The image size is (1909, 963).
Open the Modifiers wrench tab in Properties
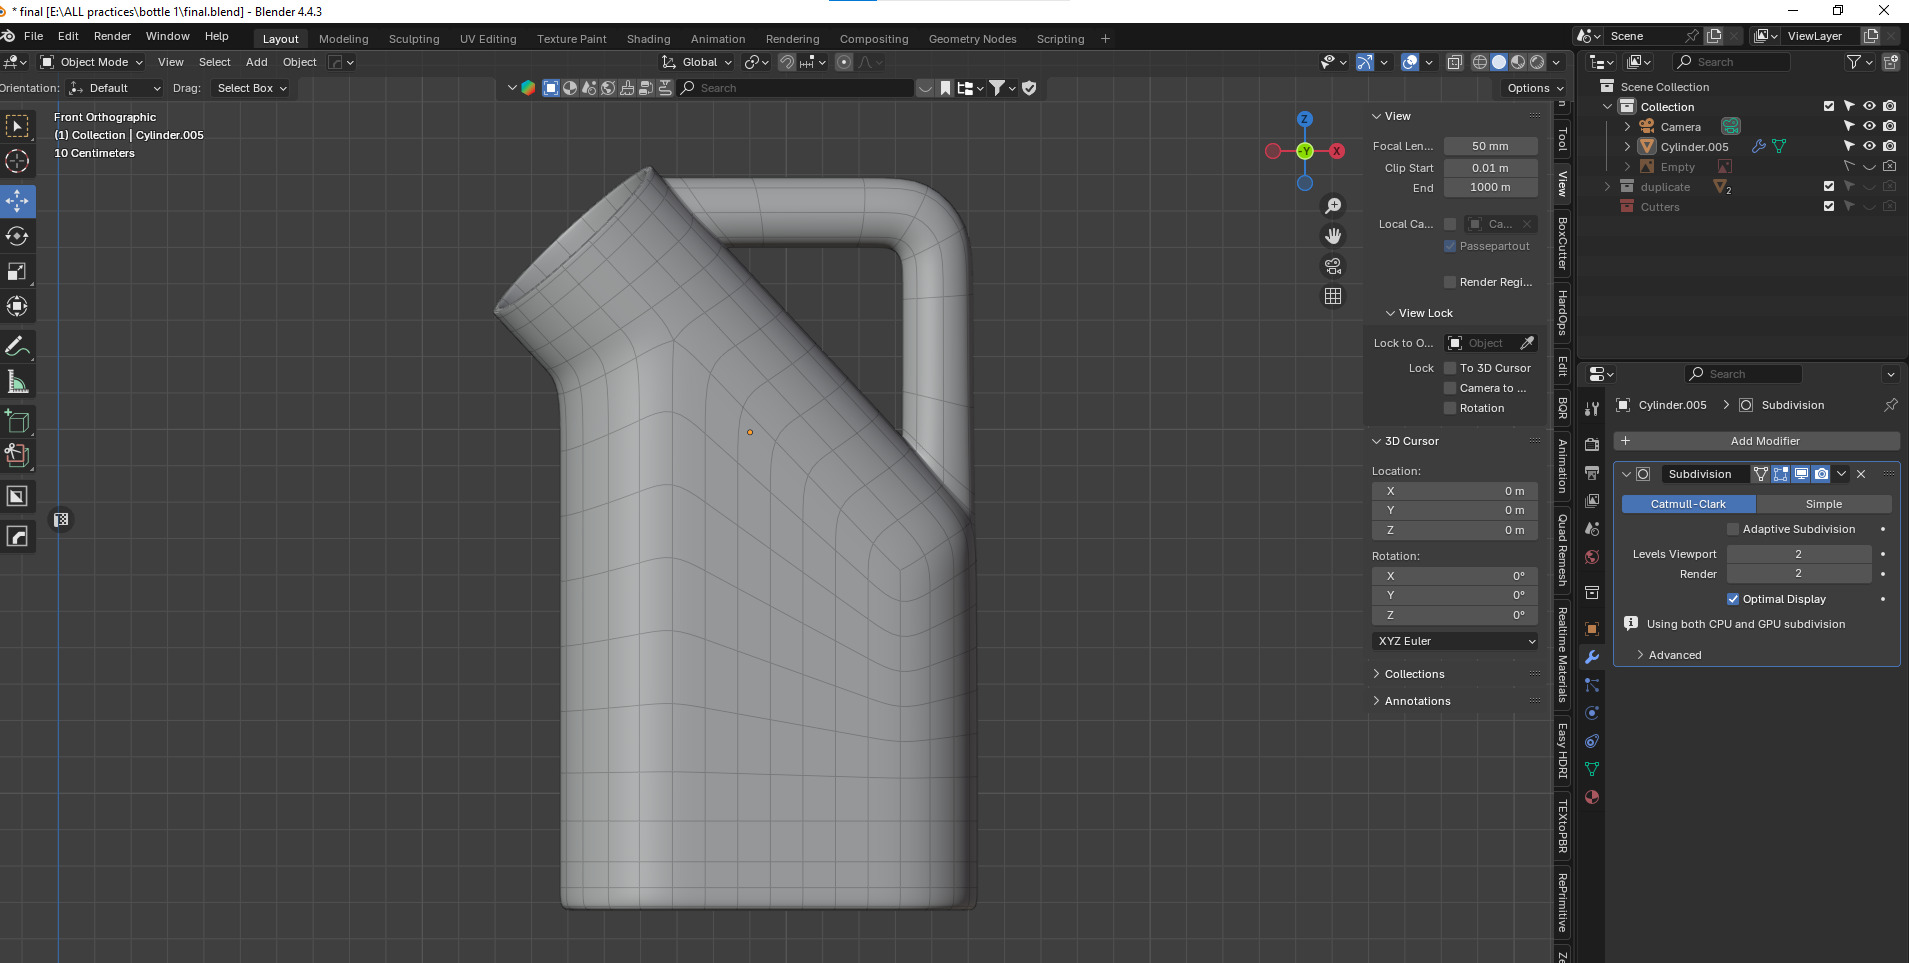point(1592,657)
